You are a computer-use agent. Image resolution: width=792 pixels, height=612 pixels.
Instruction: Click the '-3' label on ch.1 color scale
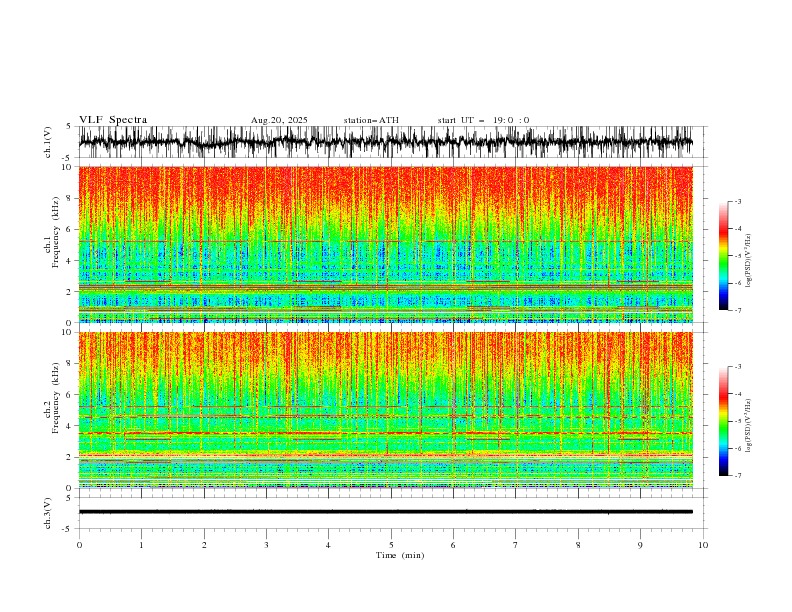point(738,201)
